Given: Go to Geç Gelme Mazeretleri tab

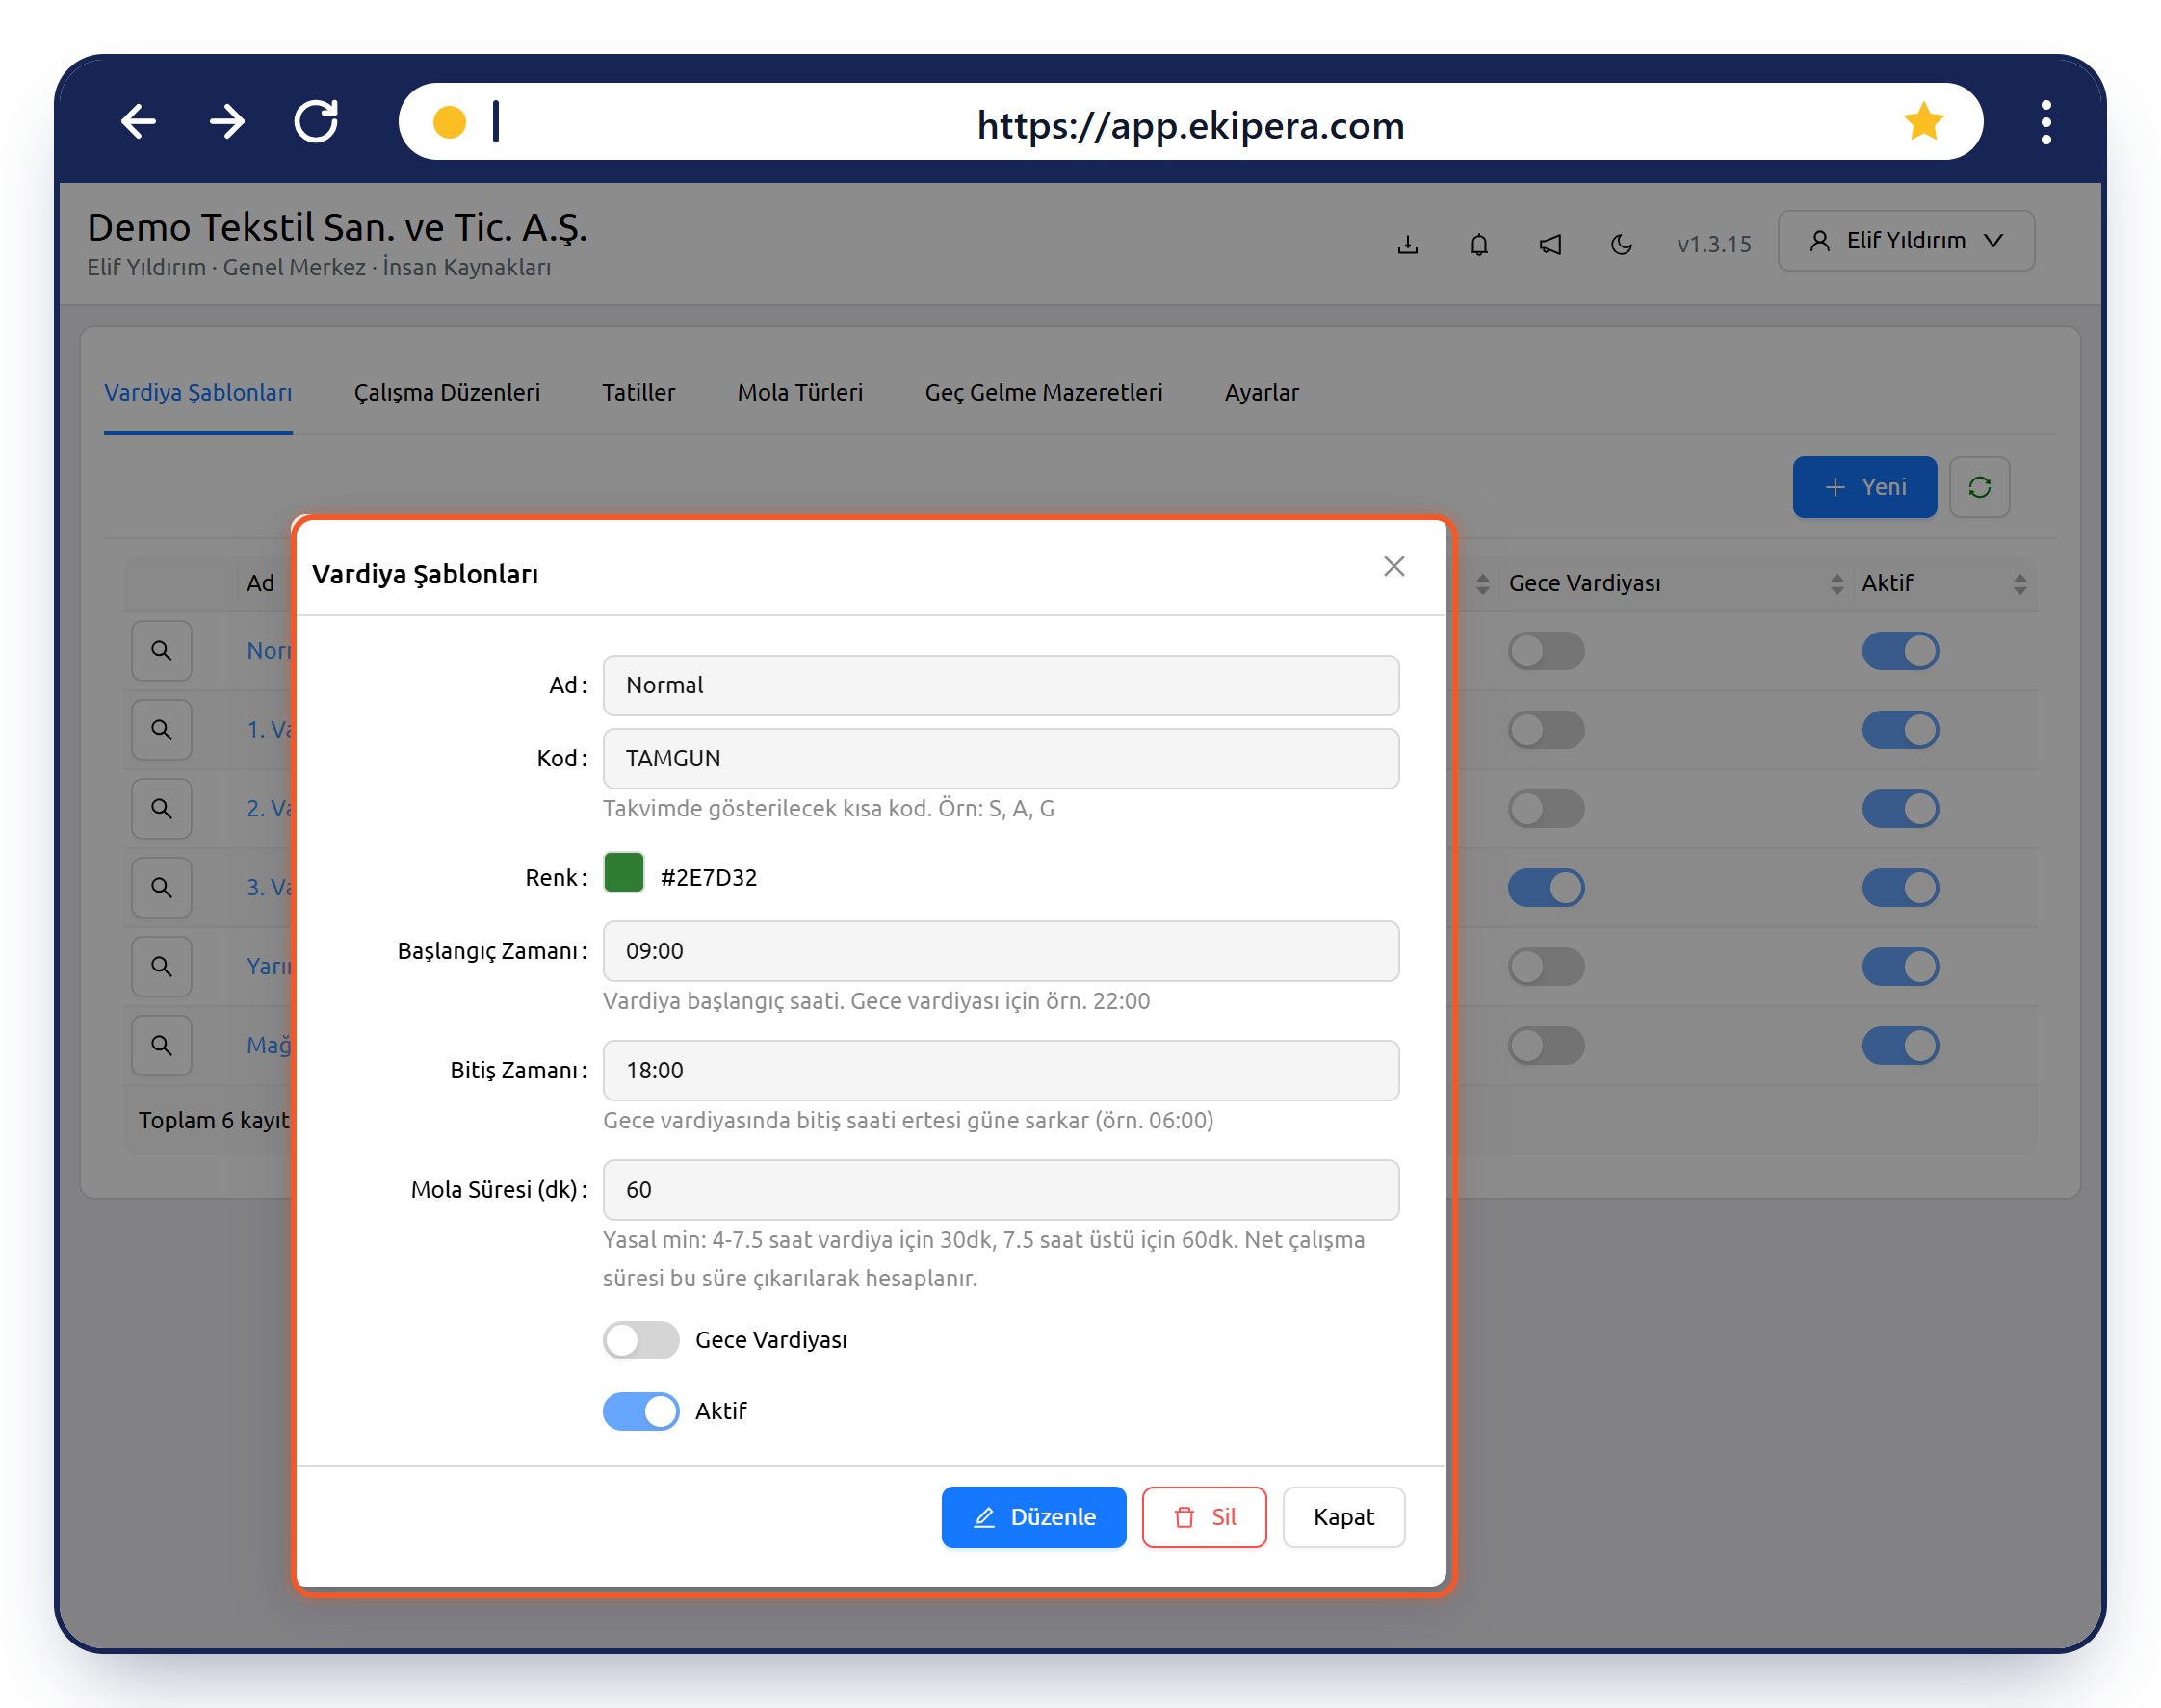Looking at the screenshot, I should [x=1044, y=392].
